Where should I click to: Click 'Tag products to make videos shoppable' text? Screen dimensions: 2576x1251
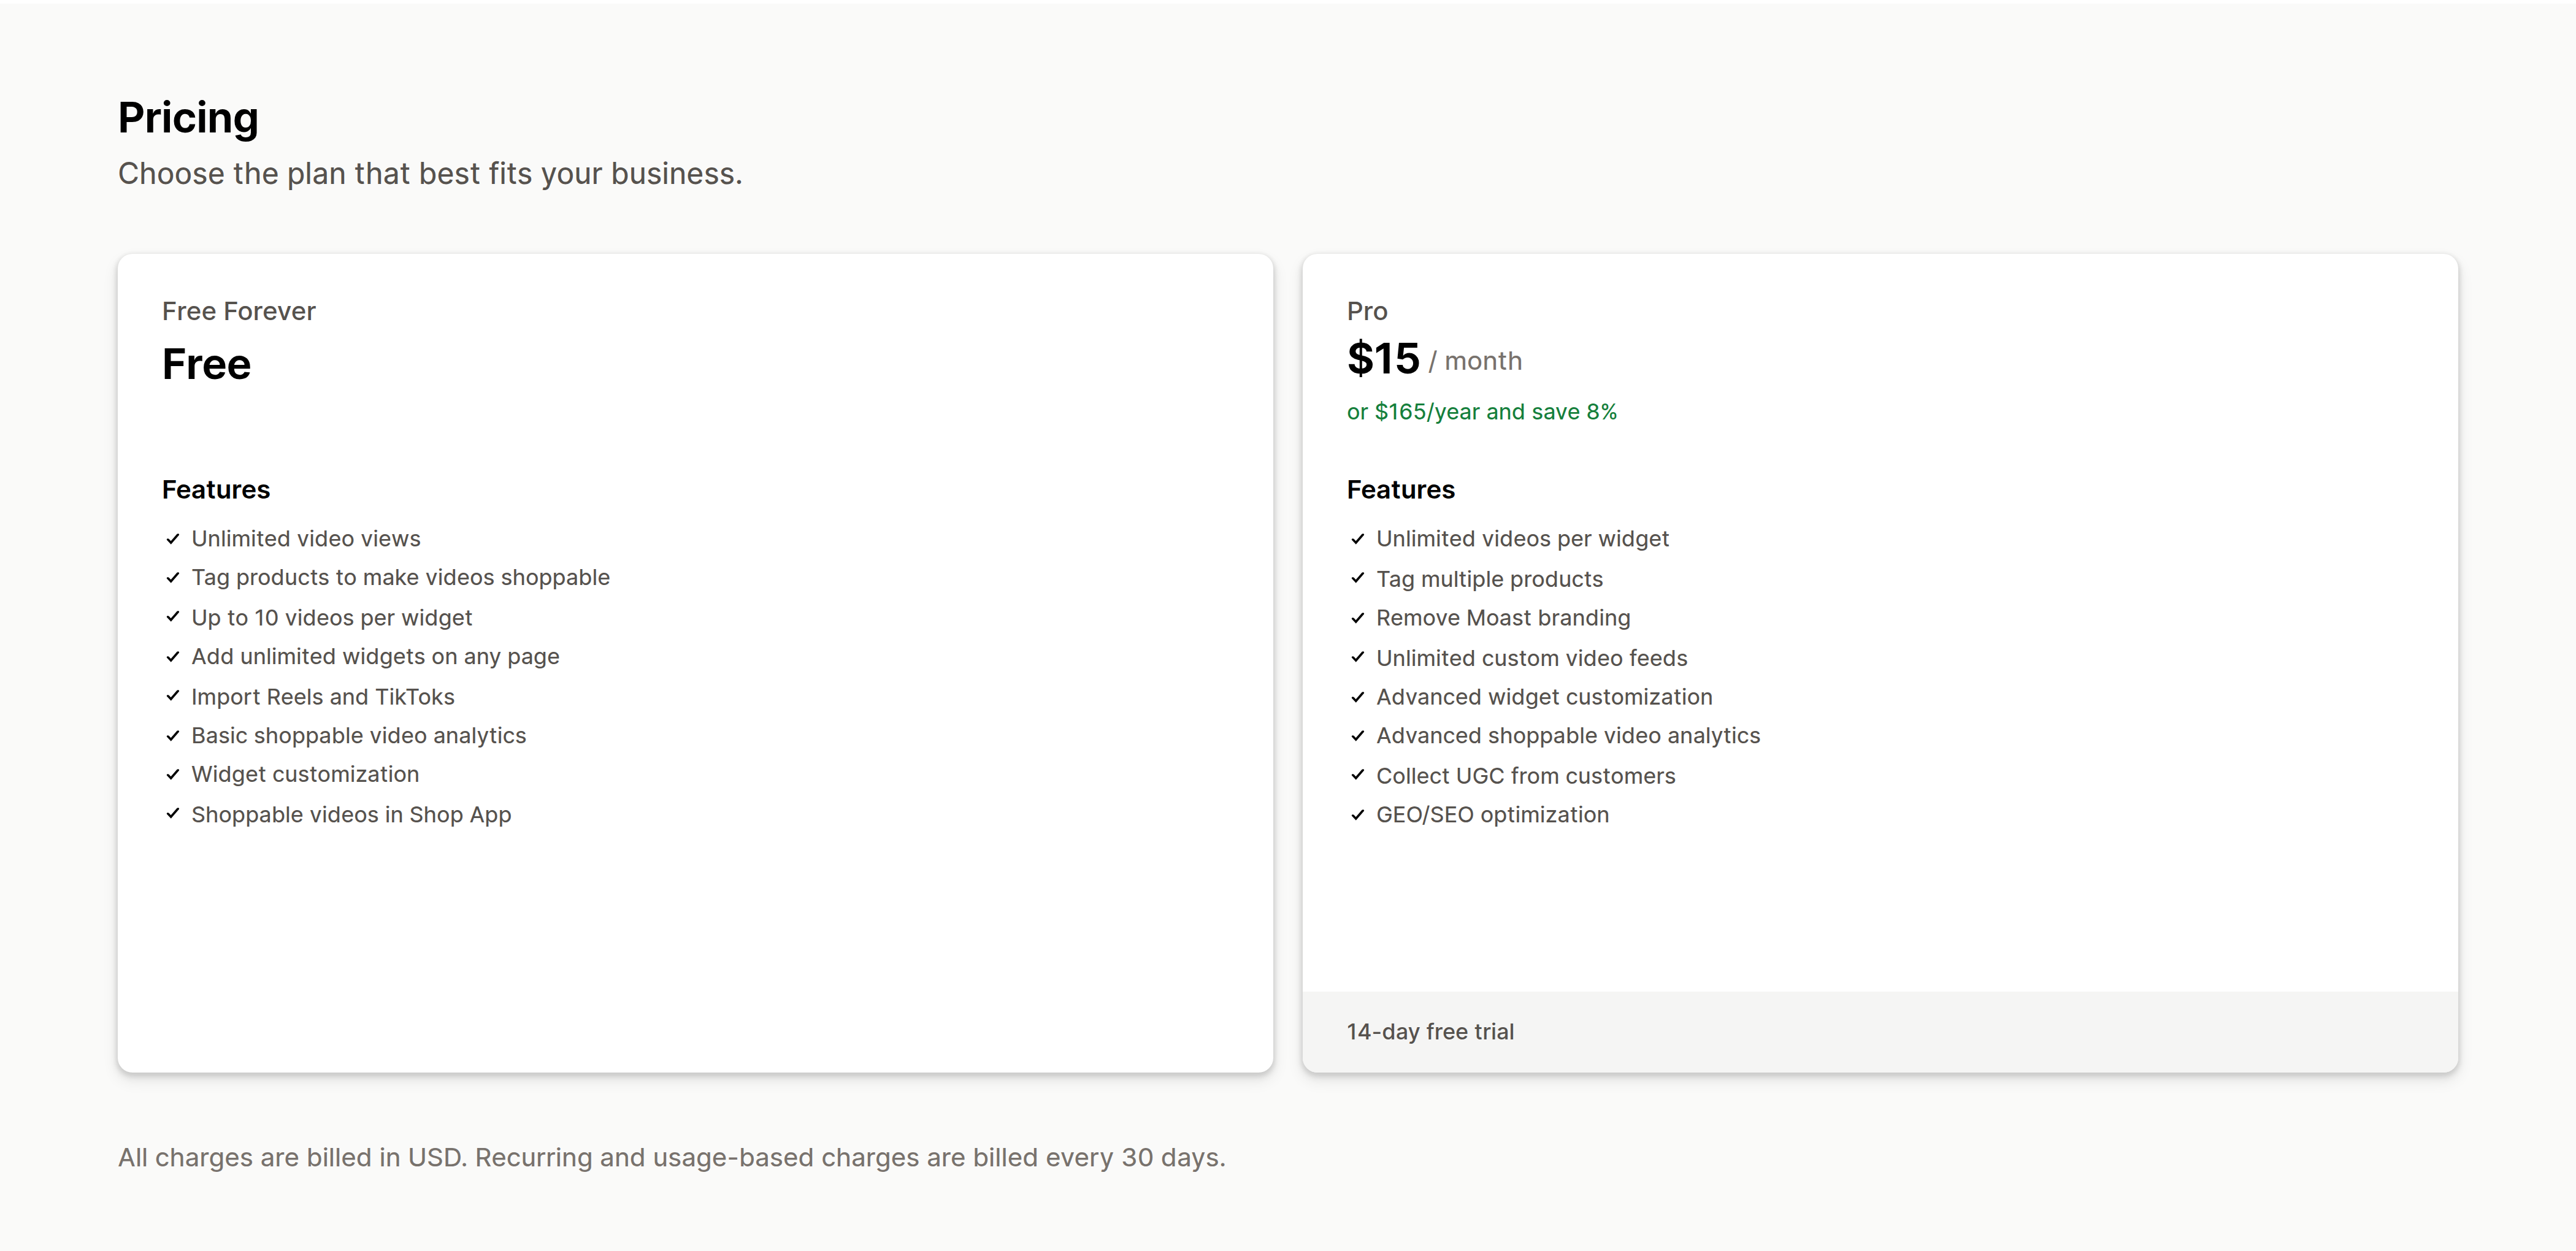click(401, 578)
